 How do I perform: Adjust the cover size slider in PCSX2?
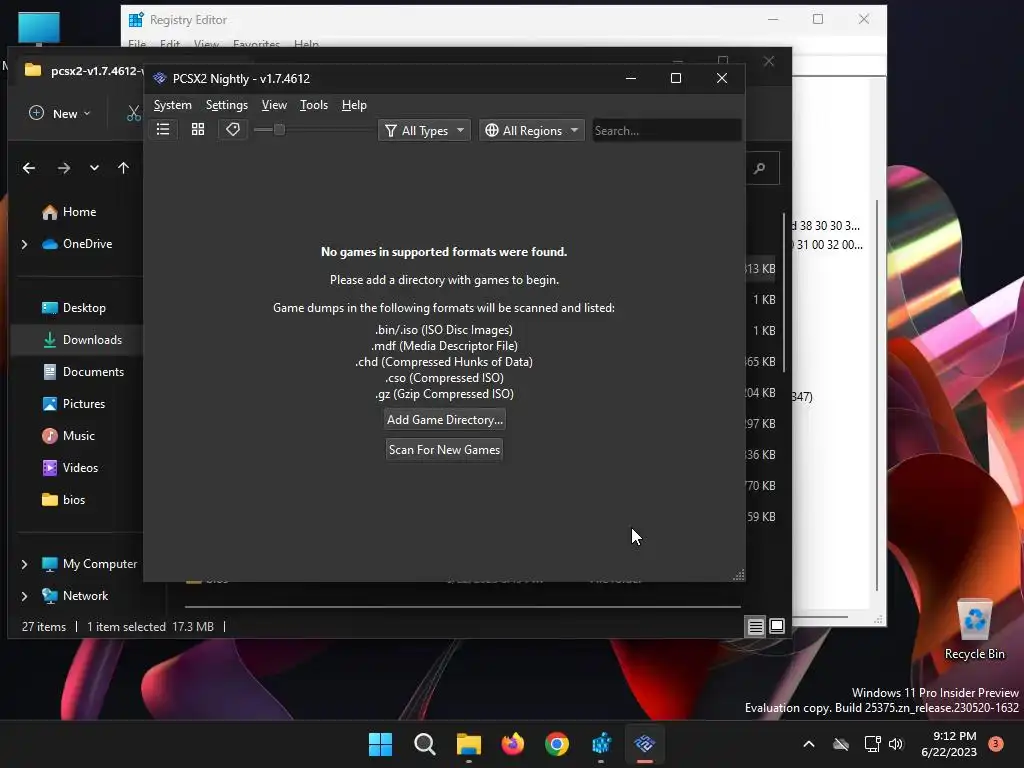click(279, 129)
